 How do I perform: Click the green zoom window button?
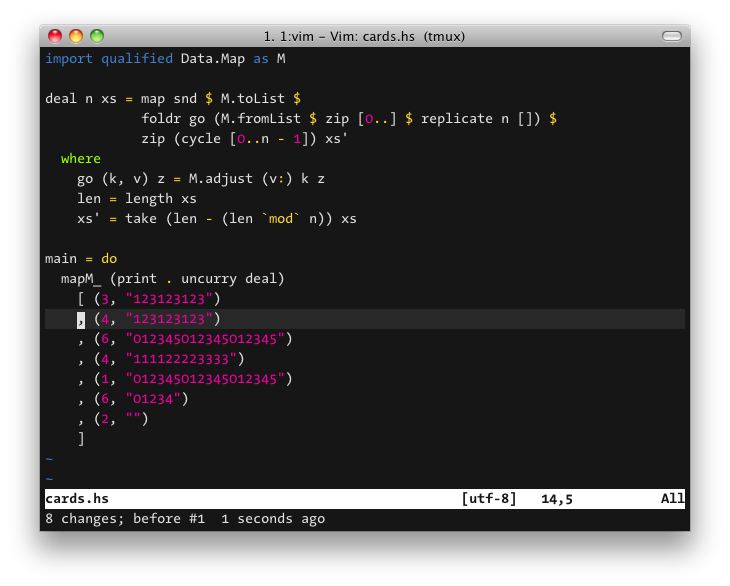coord(97,36)
